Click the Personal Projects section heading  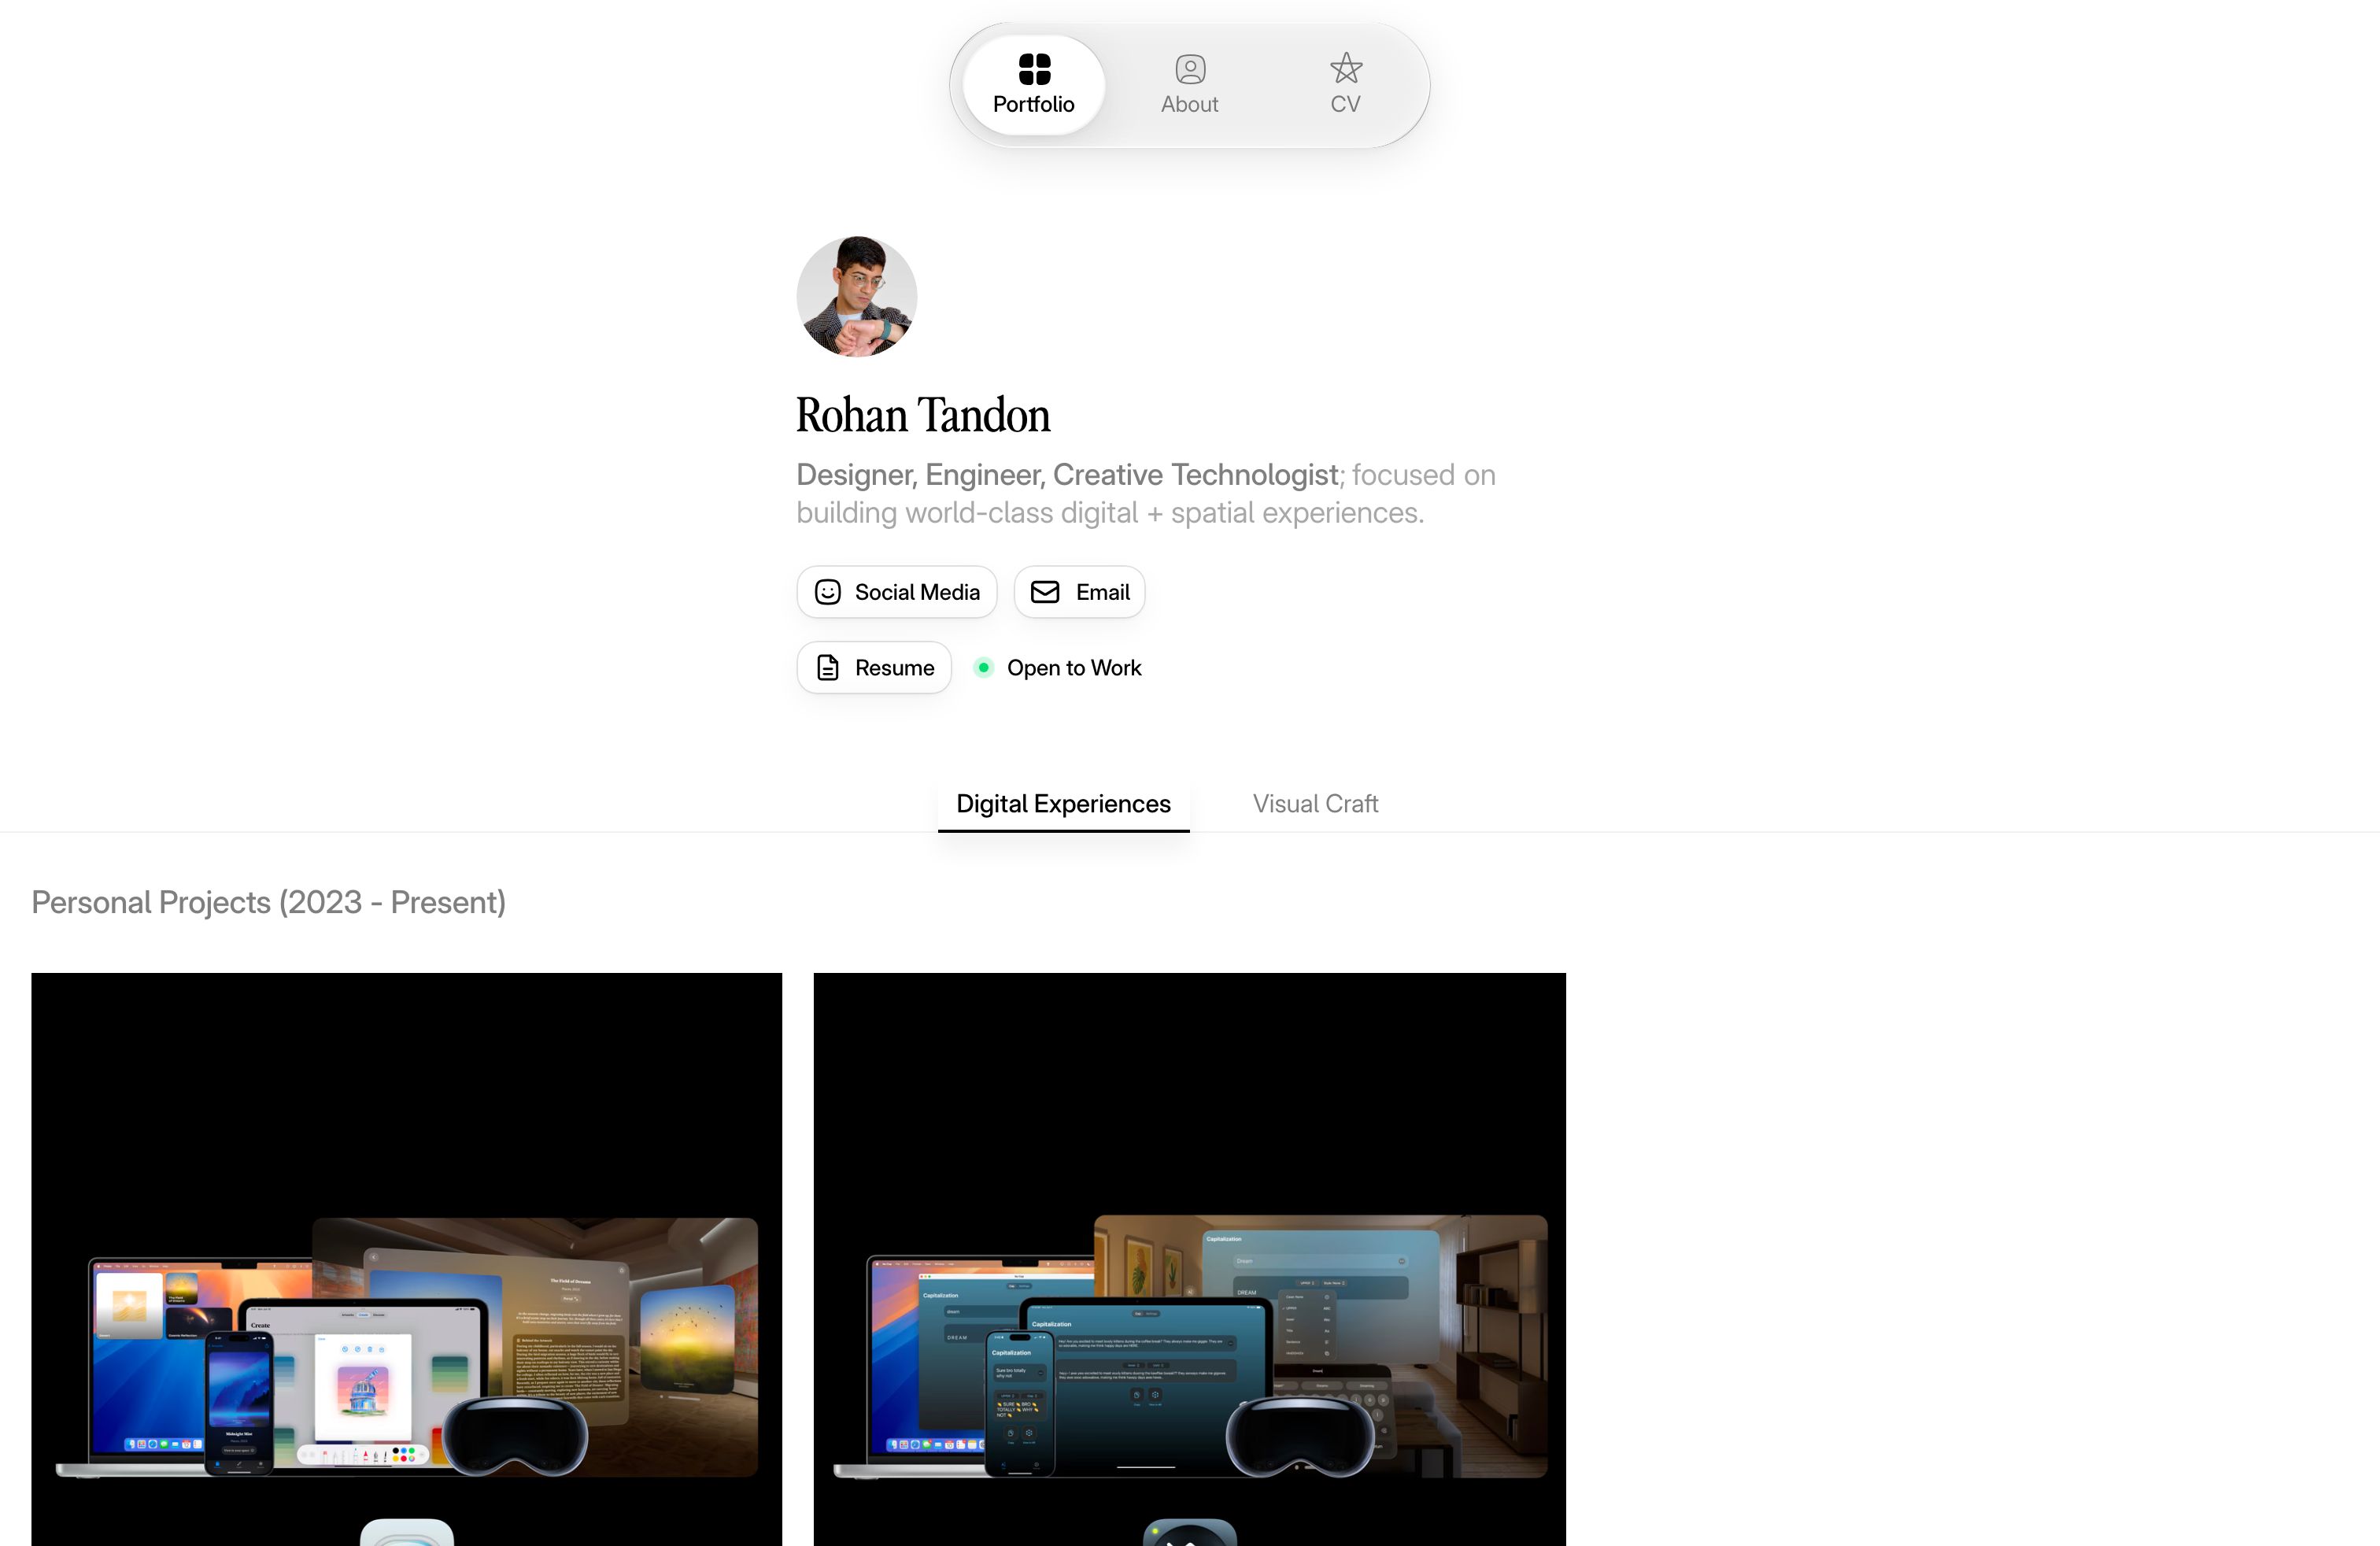268,902
